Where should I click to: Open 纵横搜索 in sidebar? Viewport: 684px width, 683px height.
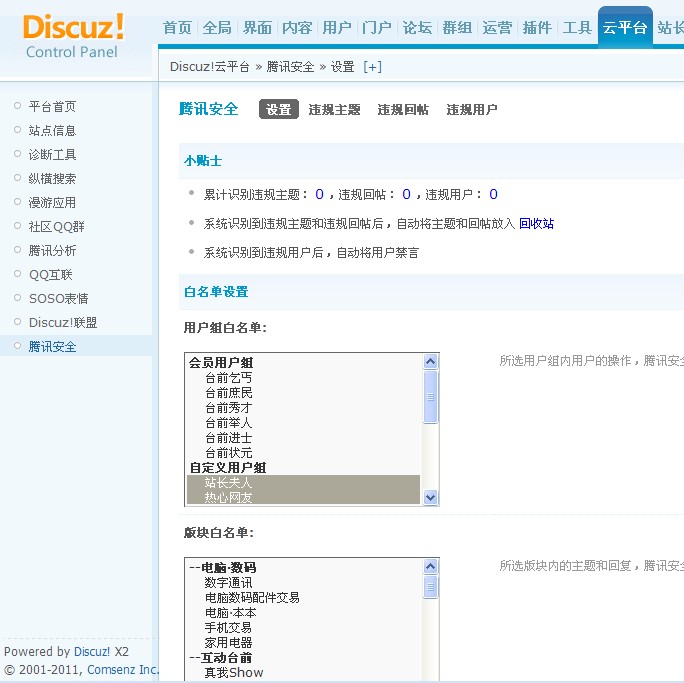click(x=52, y=178)
